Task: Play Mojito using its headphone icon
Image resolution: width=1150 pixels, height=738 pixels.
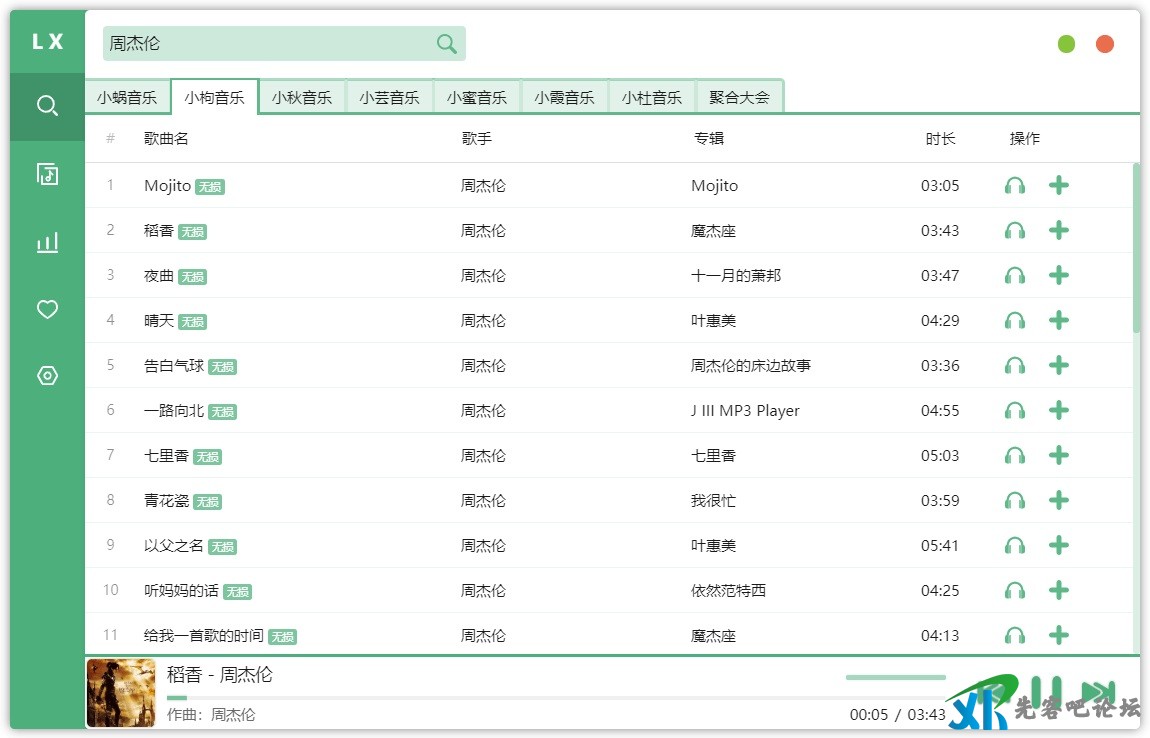Action: [x=1015, y=185]
